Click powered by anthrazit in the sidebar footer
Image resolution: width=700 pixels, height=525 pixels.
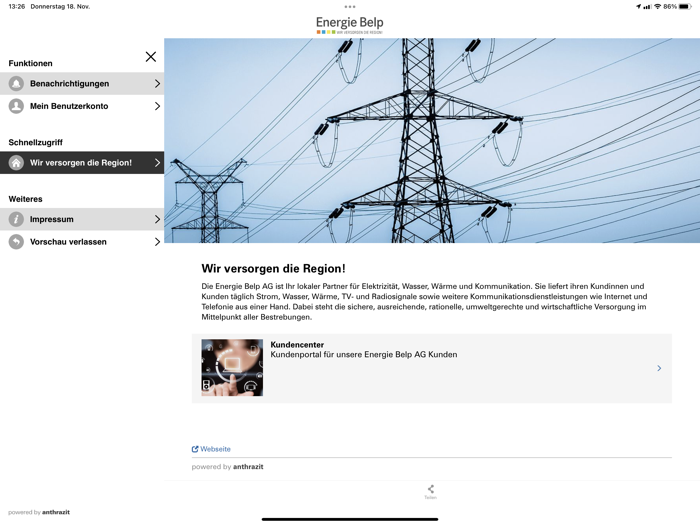[x=39, y=512]
